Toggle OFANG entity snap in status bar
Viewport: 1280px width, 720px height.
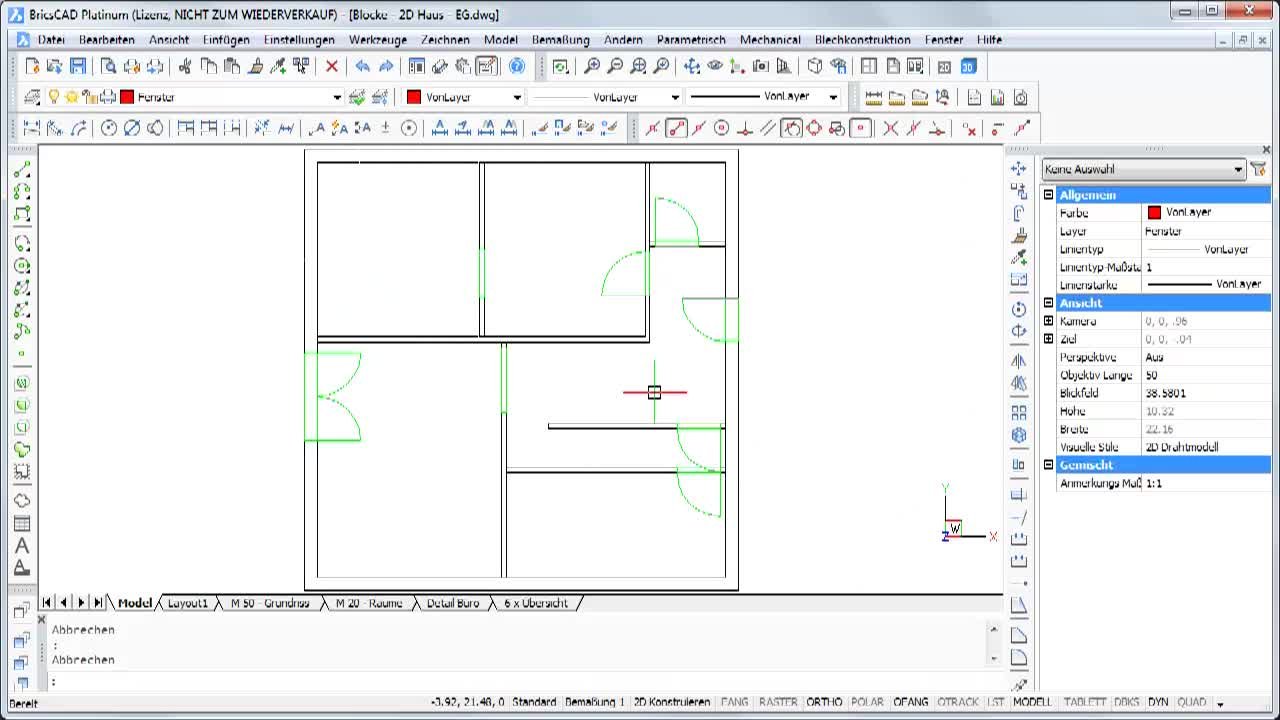(x=910, y=702)
